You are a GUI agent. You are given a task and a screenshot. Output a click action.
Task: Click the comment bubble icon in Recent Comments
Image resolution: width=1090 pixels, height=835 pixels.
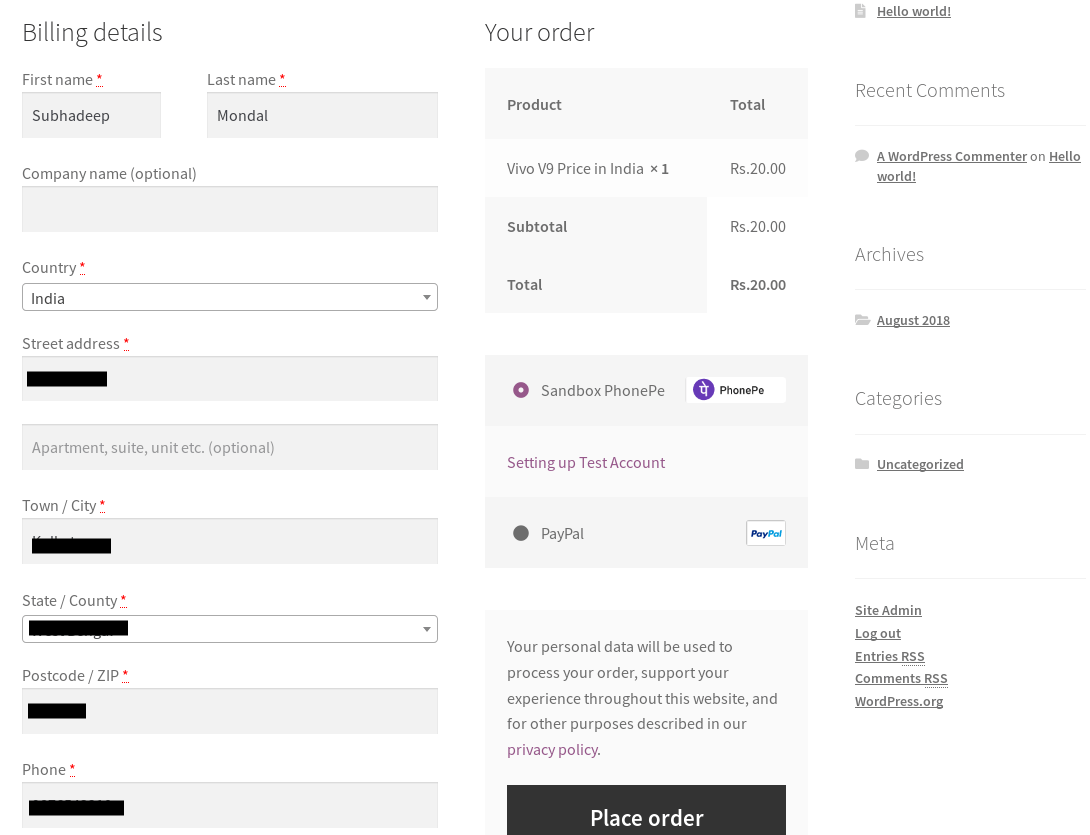tap(862, 156)
